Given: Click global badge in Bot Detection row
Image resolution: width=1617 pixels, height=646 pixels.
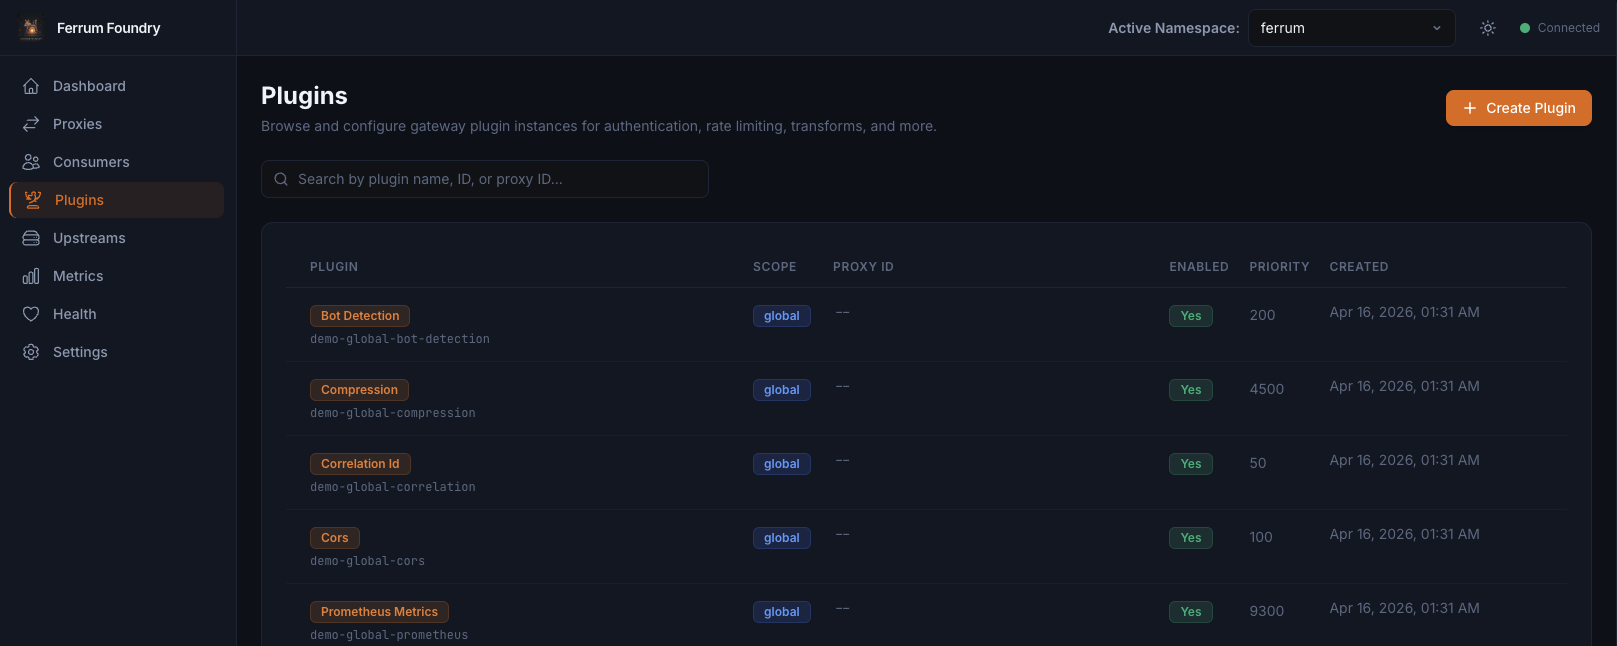Looking at the screenshot, I should point(782,316).
